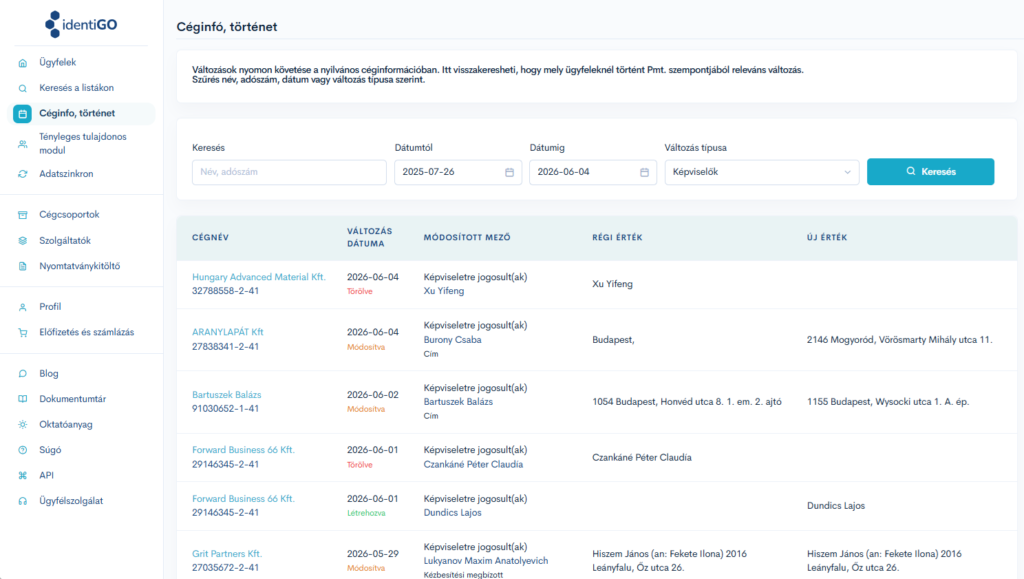The image size is (1024, 579).
Task: Click the Cégcsoportok icon
Action: tap(23, 215)
